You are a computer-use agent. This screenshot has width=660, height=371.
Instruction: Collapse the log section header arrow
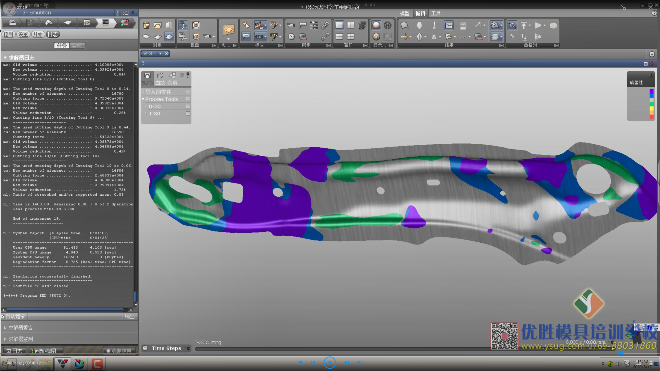(x=5, y=57)
